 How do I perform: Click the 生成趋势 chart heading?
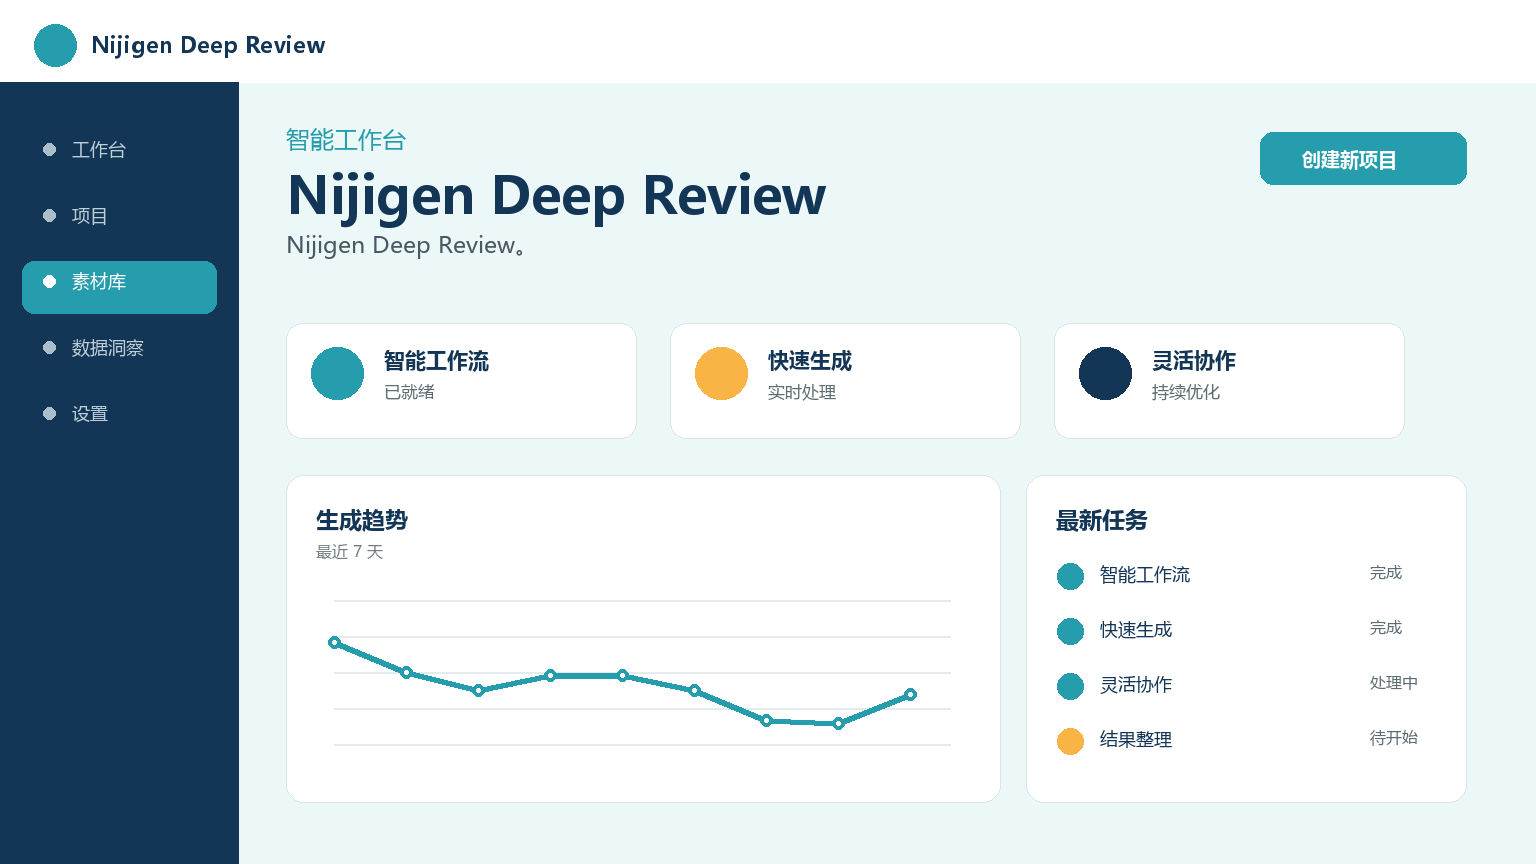362,521
